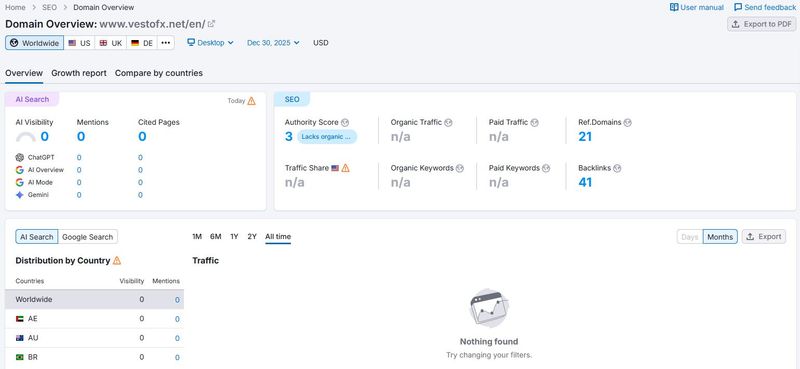Click the USD currency label
Screen dimensions: 800x369
point(321,43)
